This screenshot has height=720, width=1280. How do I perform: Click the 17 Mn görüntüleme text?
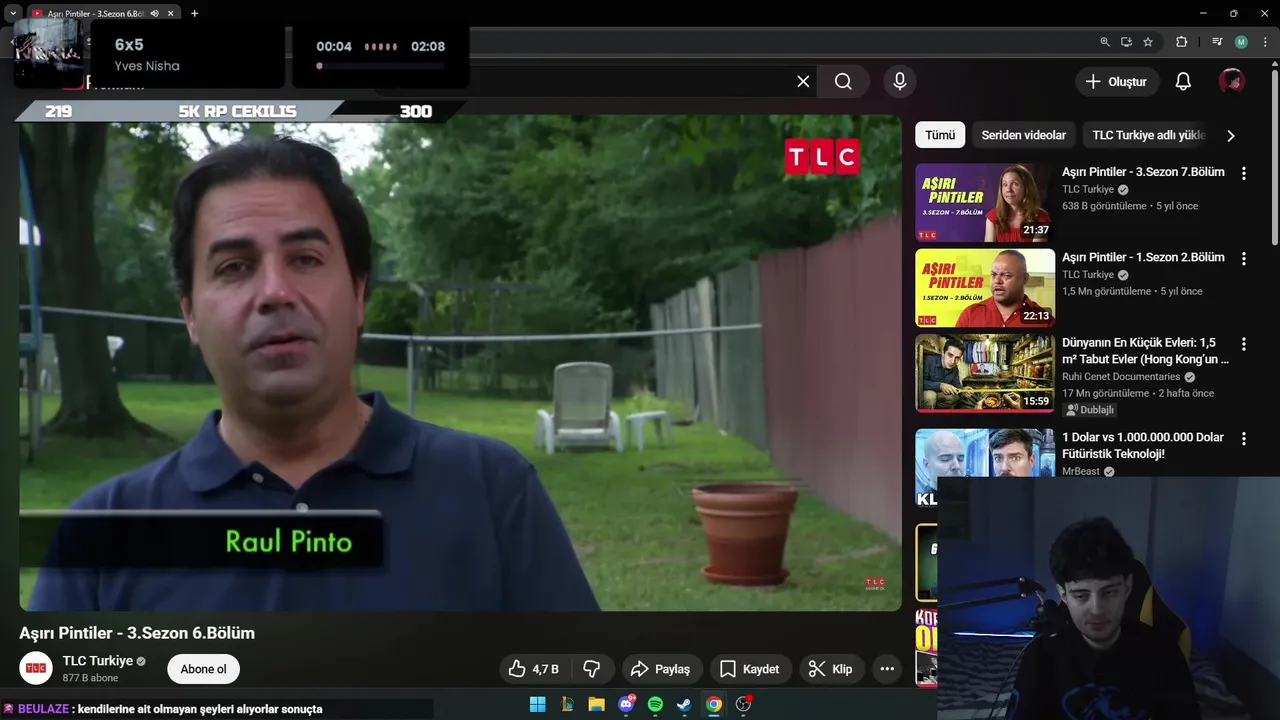[x=1105, y=393]
